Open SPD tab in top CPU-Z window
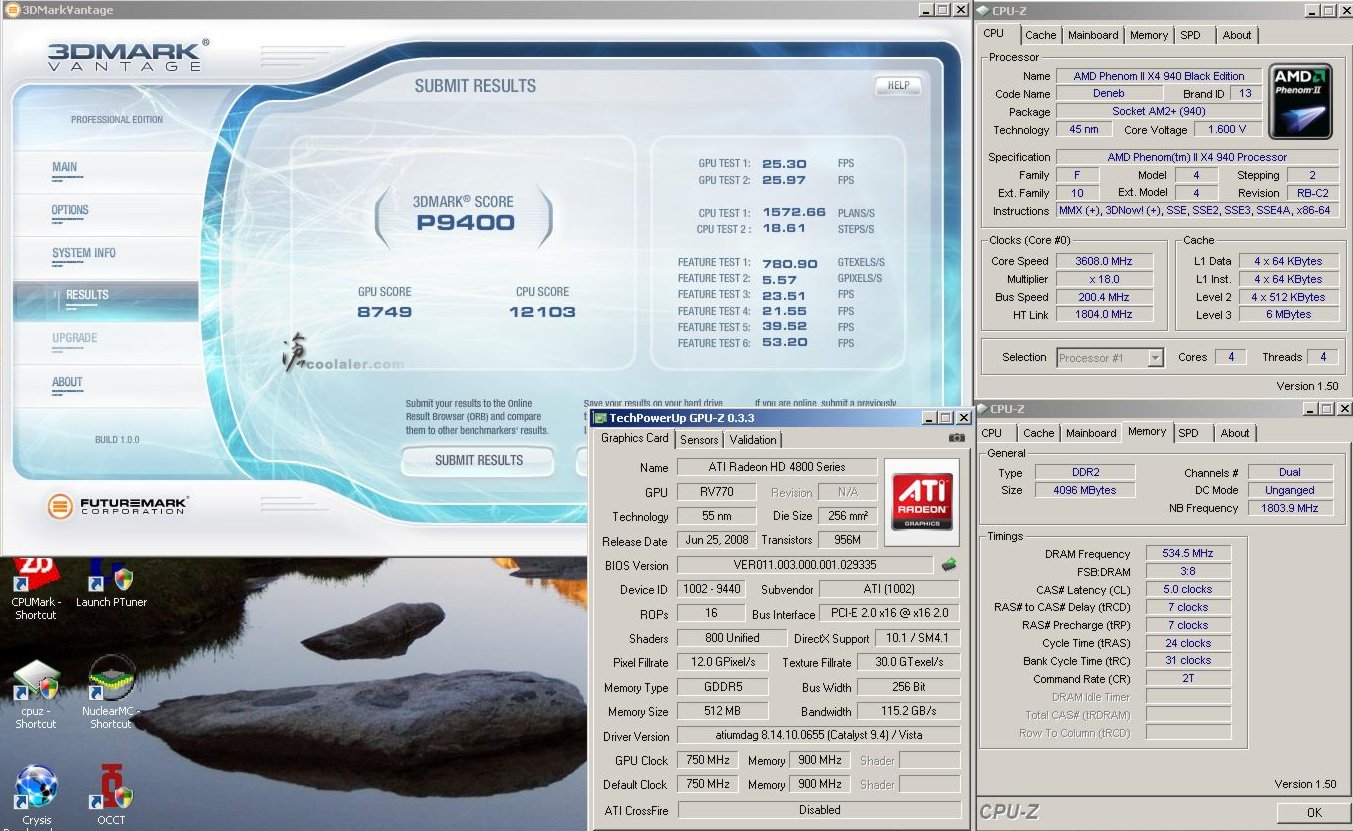This screenshot has height=831, width=1353. coord(1190,35)
